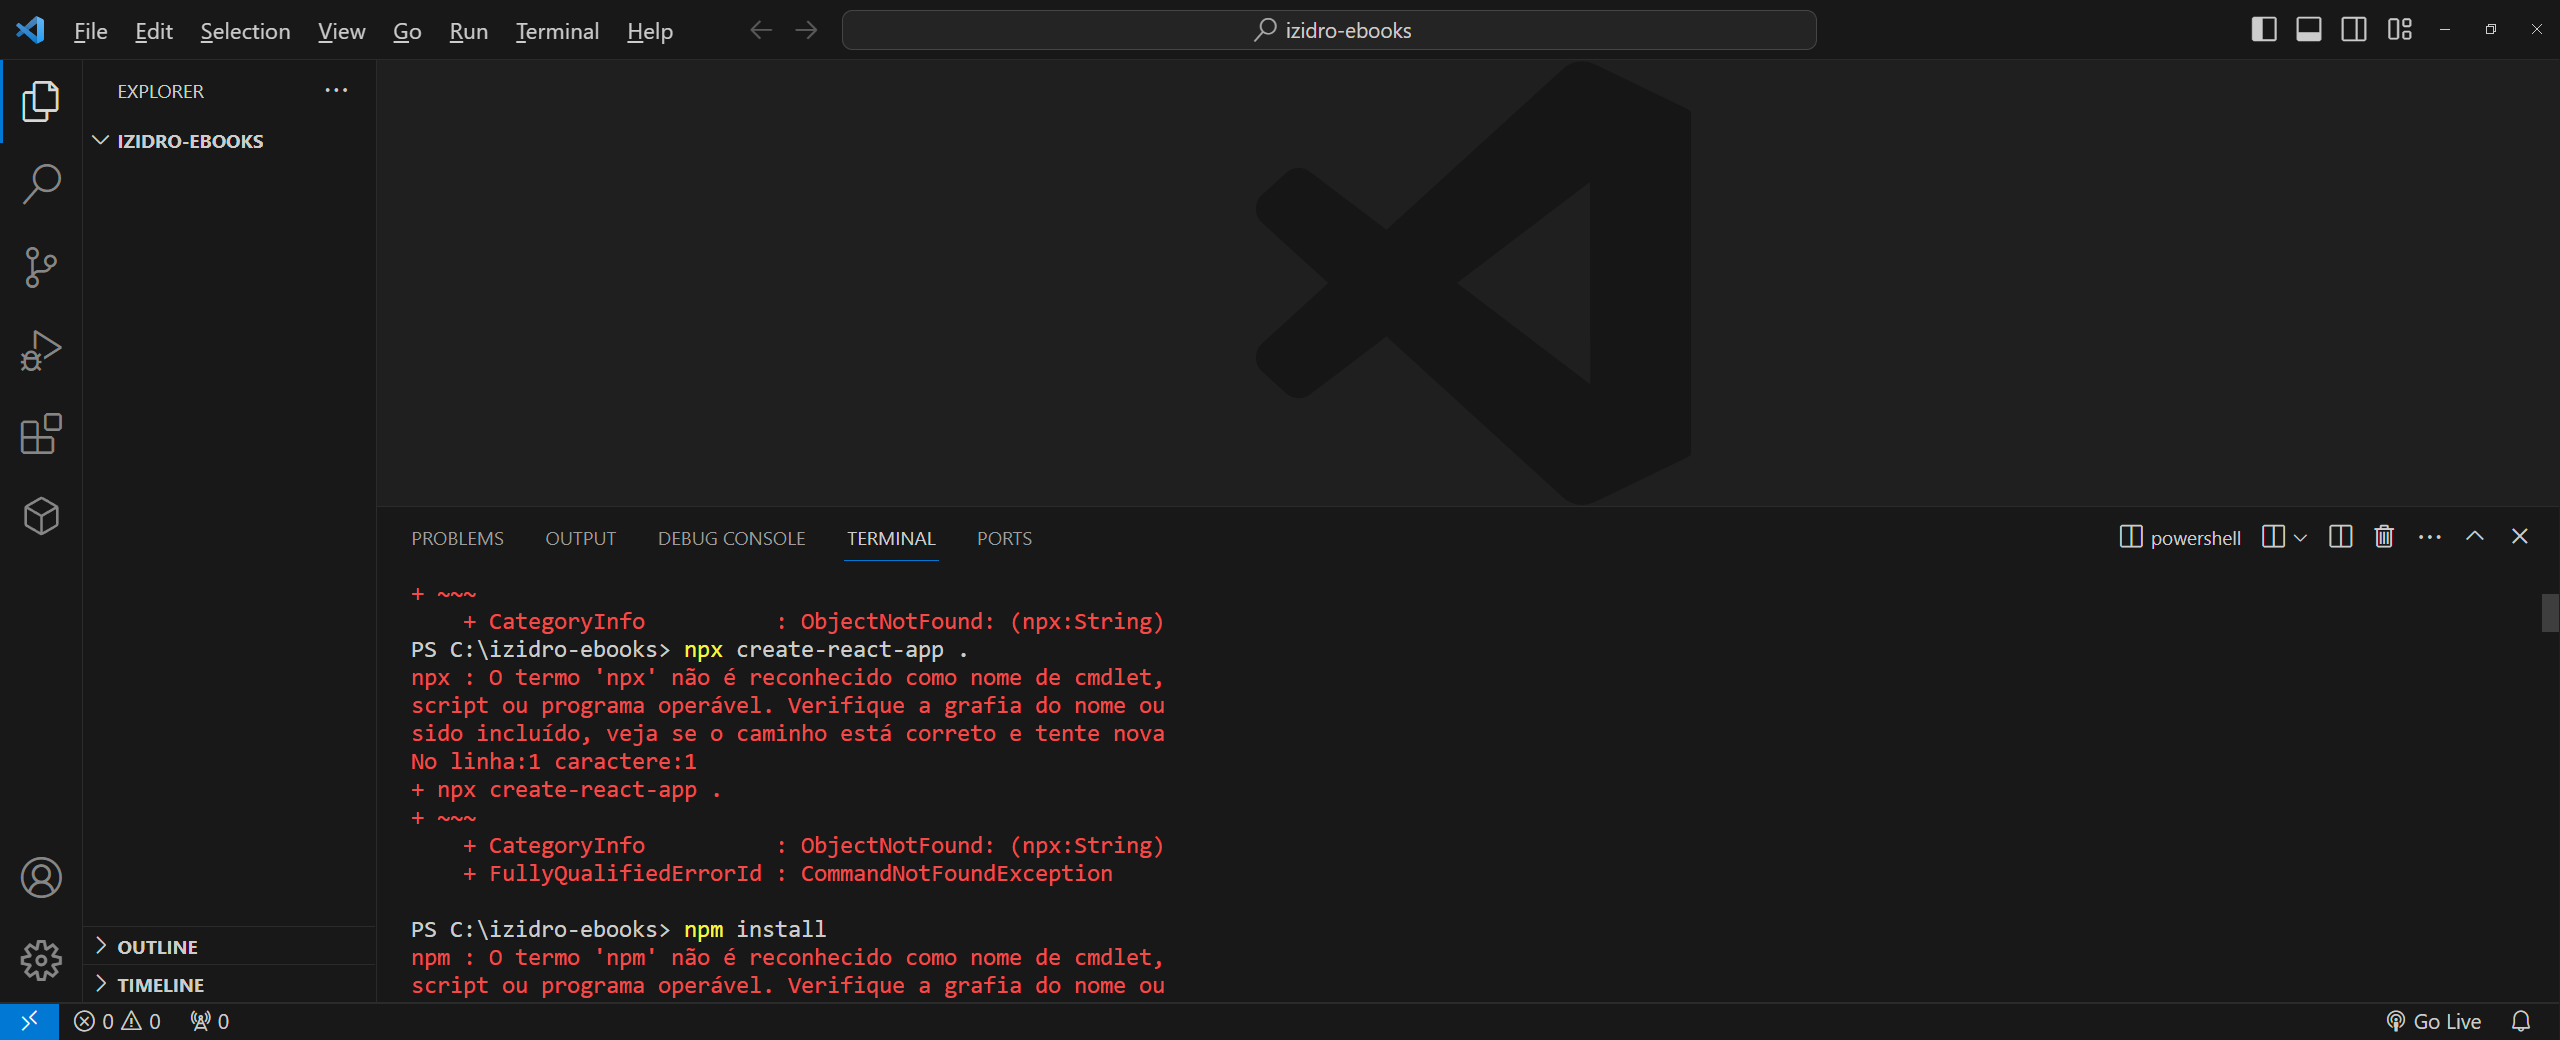Split the terminal pane
Image resolution: width=2560 pixels, height=1040 pixels.
[x=2340, y=537]
